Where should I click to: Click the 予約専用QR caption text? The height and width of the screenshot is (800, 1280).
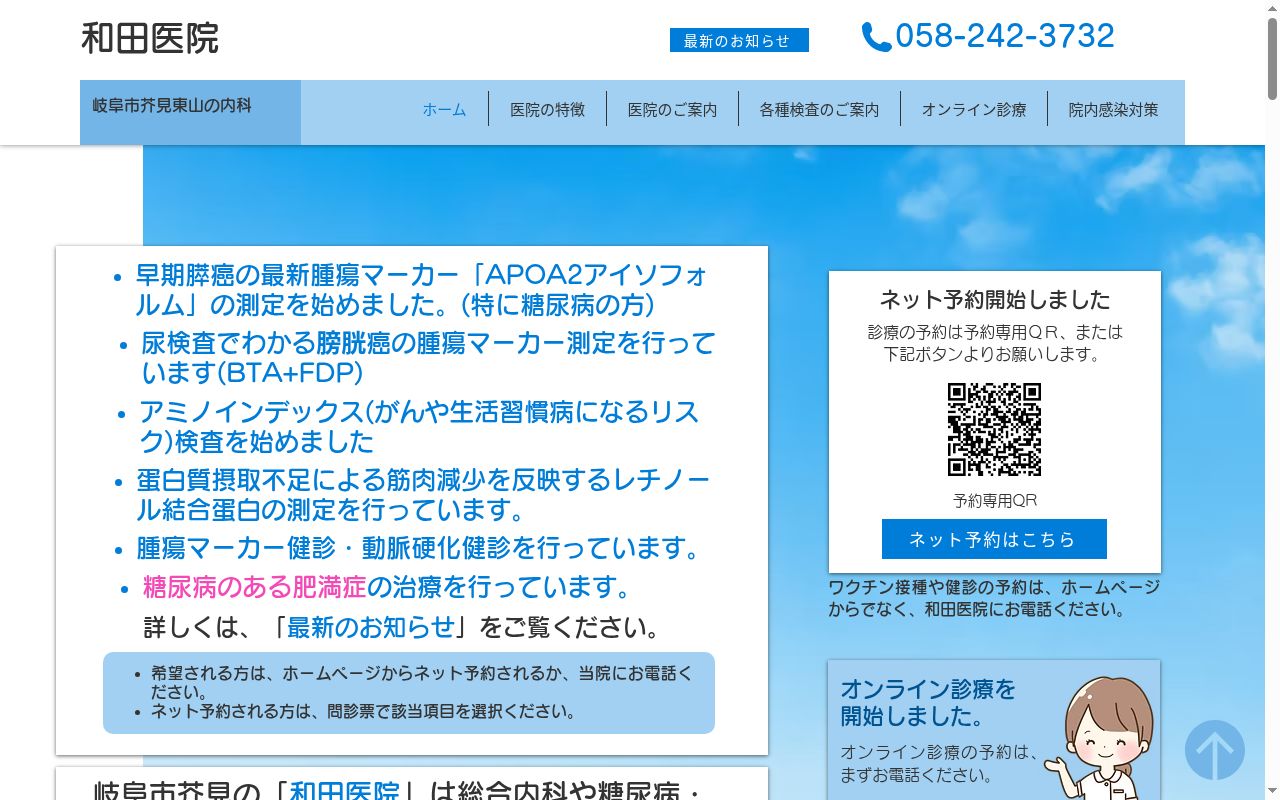[x=995, y=500]
